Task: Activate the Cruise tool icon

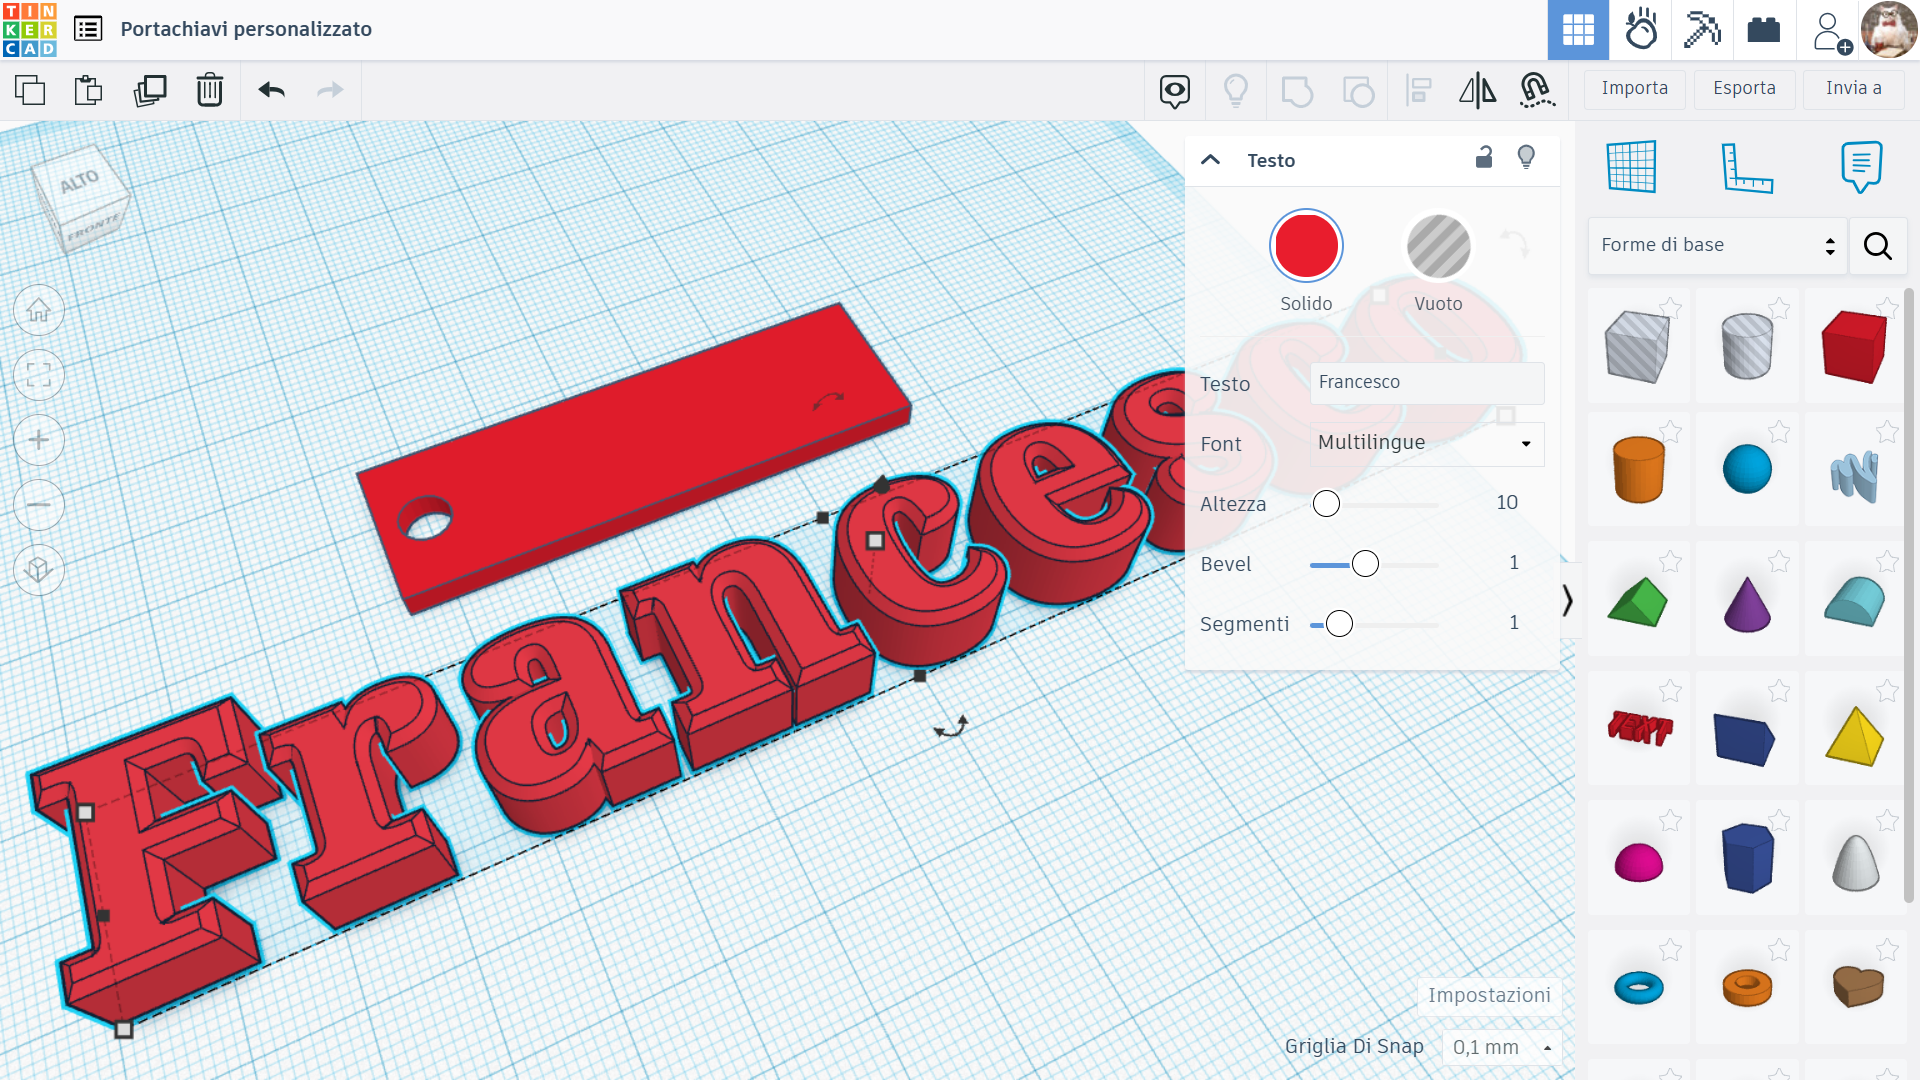Action: click(1537, 91)
